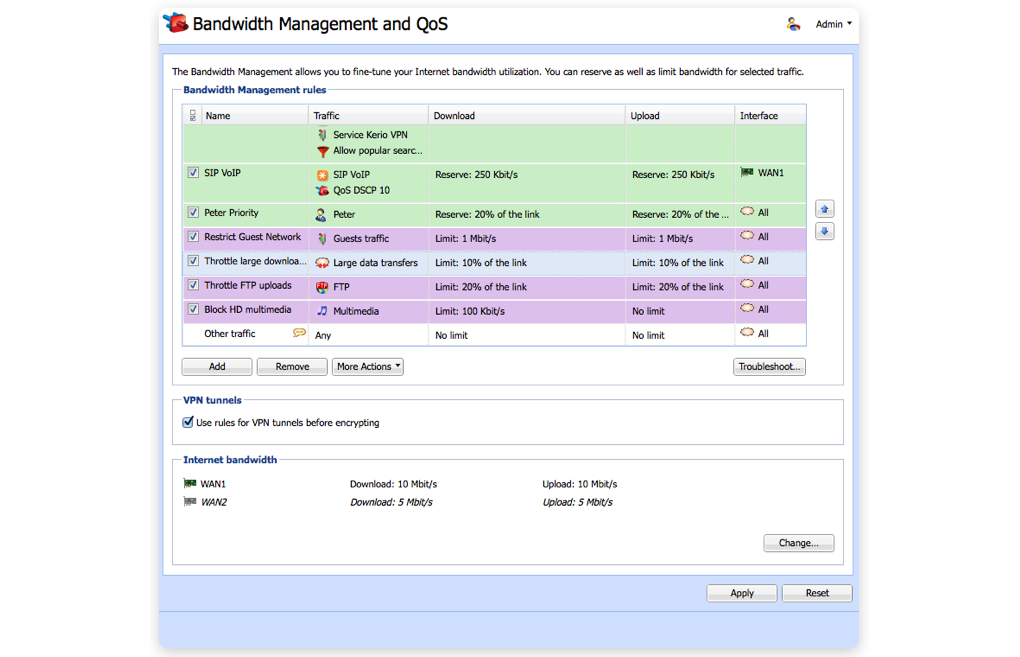
Task: Click the FTP traffic icon
Action: point(322,287)
